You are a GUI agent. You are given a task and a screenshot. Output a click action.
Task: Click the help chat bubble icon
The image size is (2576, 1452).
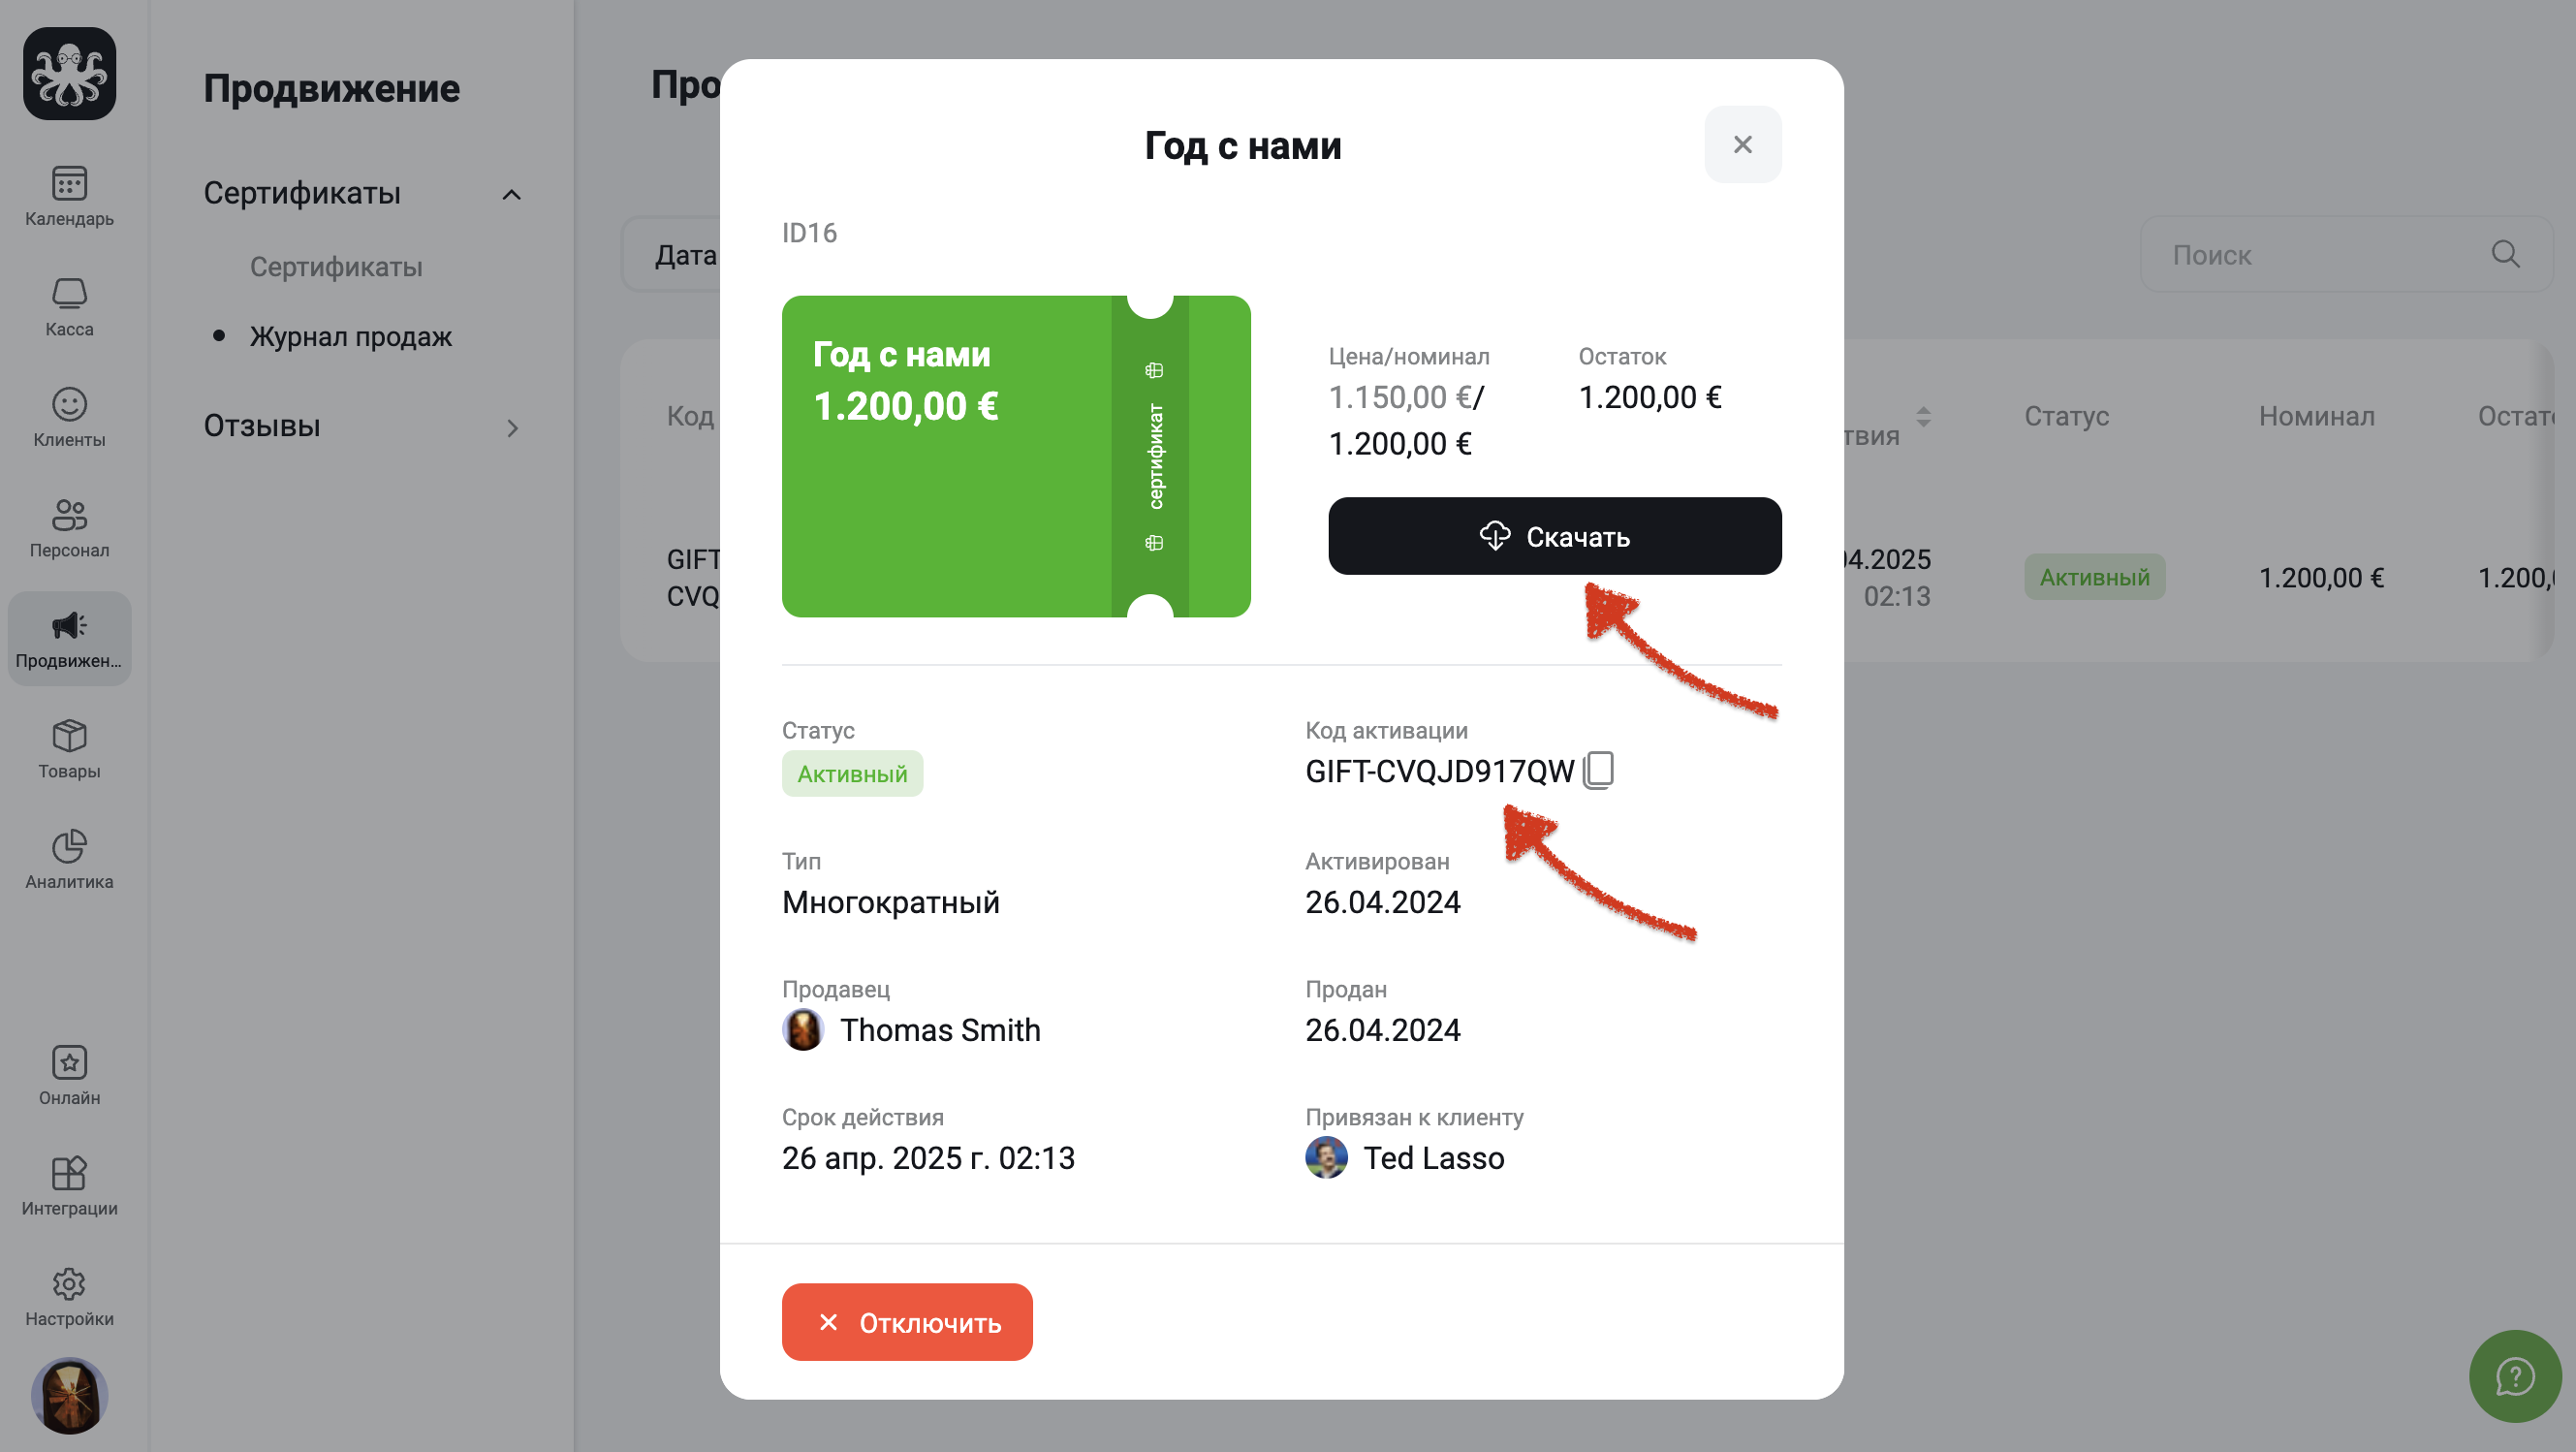click(2514, 1375)
